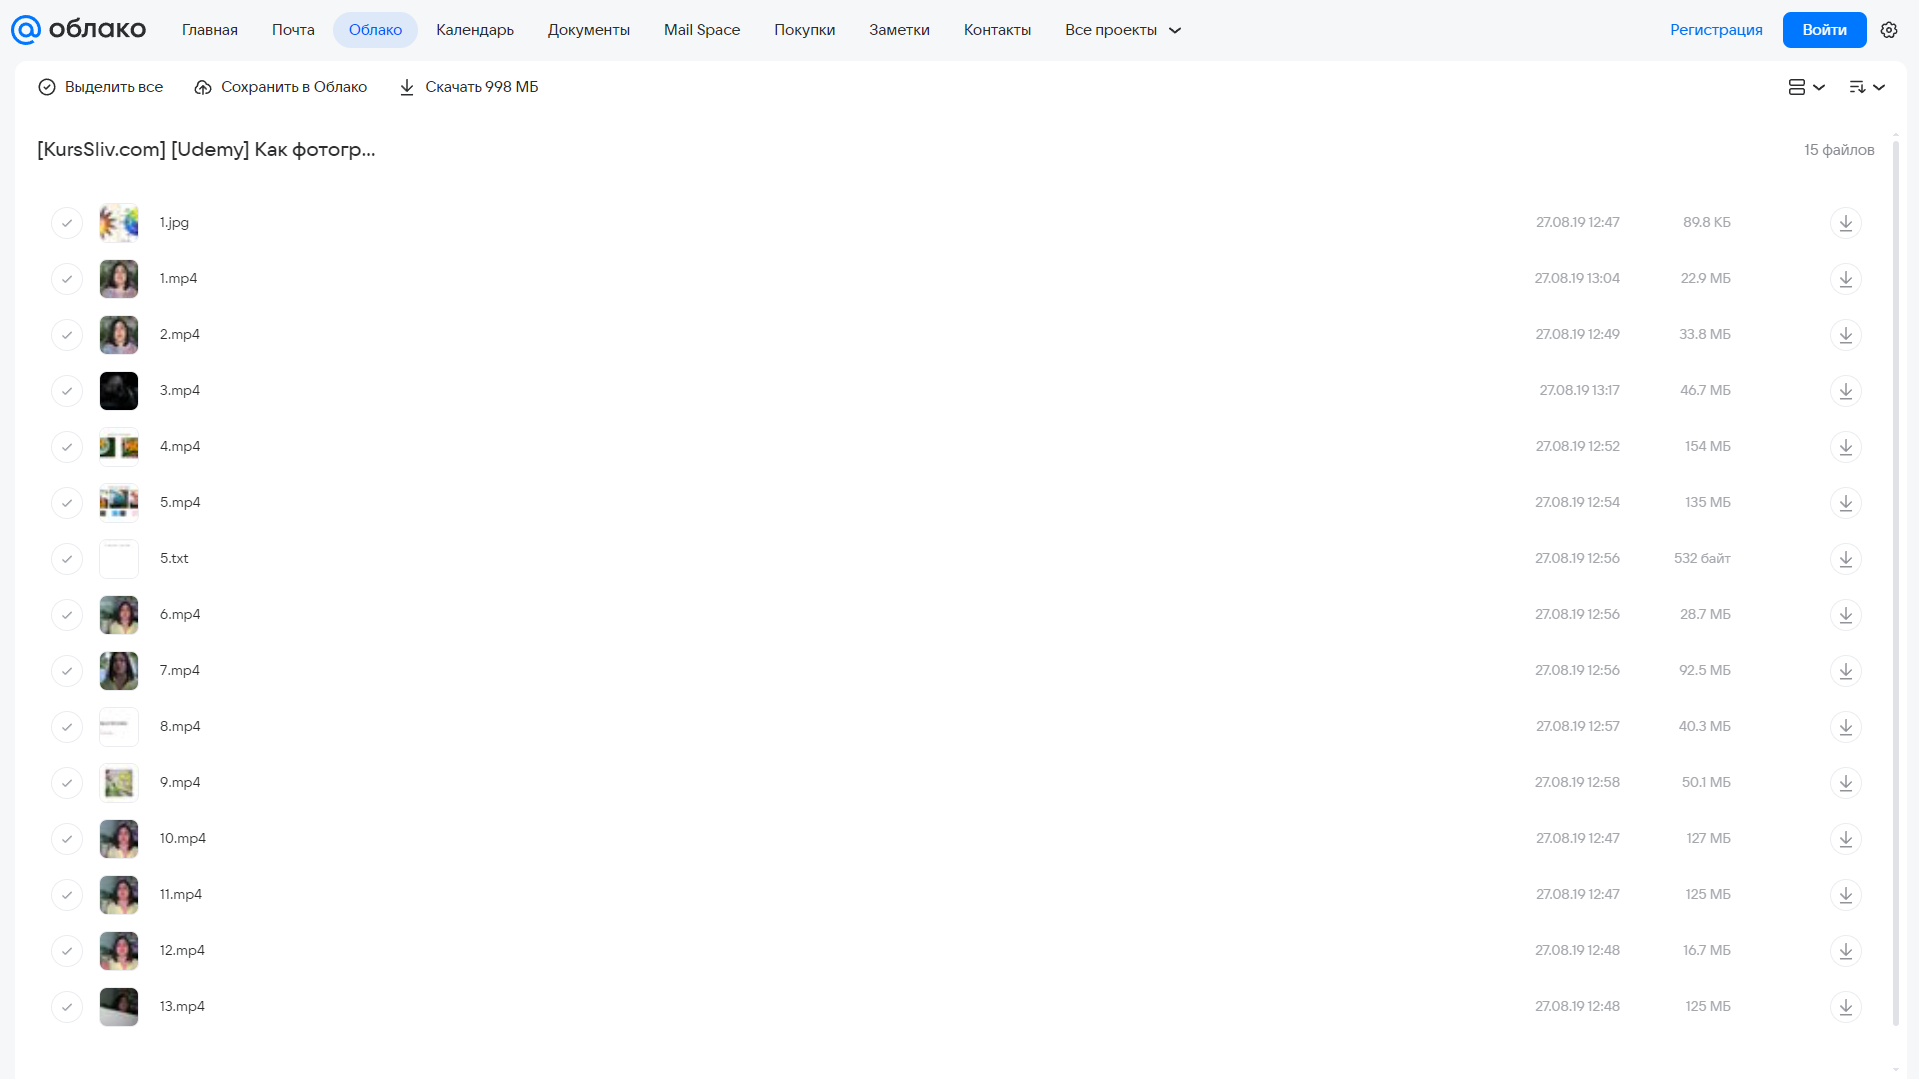Download the 1.jpg file via its arrow icon
1919x1079 pixels.
[x=1846, y=223]
